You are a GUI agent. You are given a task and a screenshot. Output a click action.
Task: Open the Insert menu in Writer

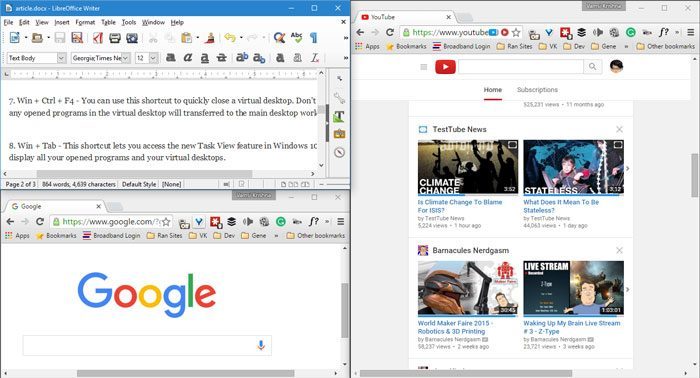coord(62,22)
